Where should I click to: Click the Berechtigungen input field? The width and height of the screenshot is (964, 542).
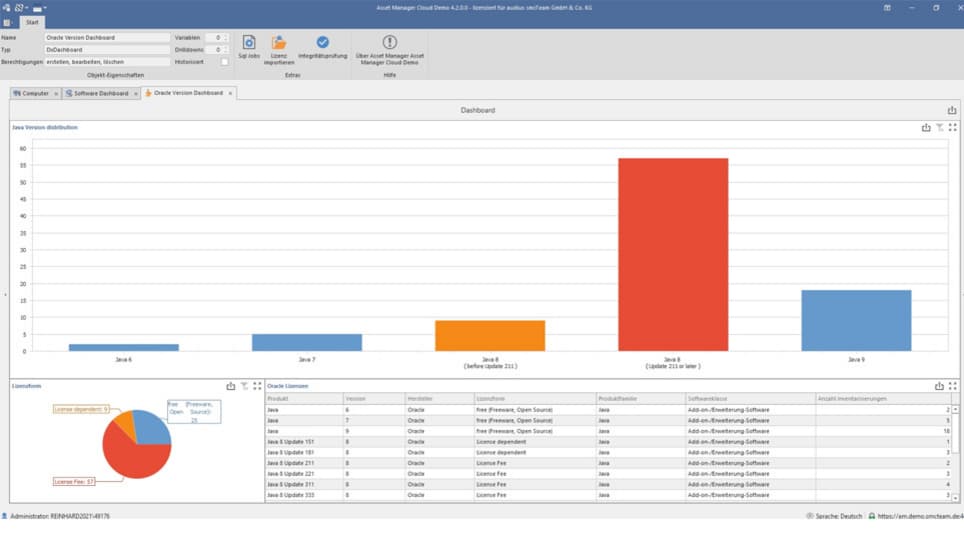[107, 62]
